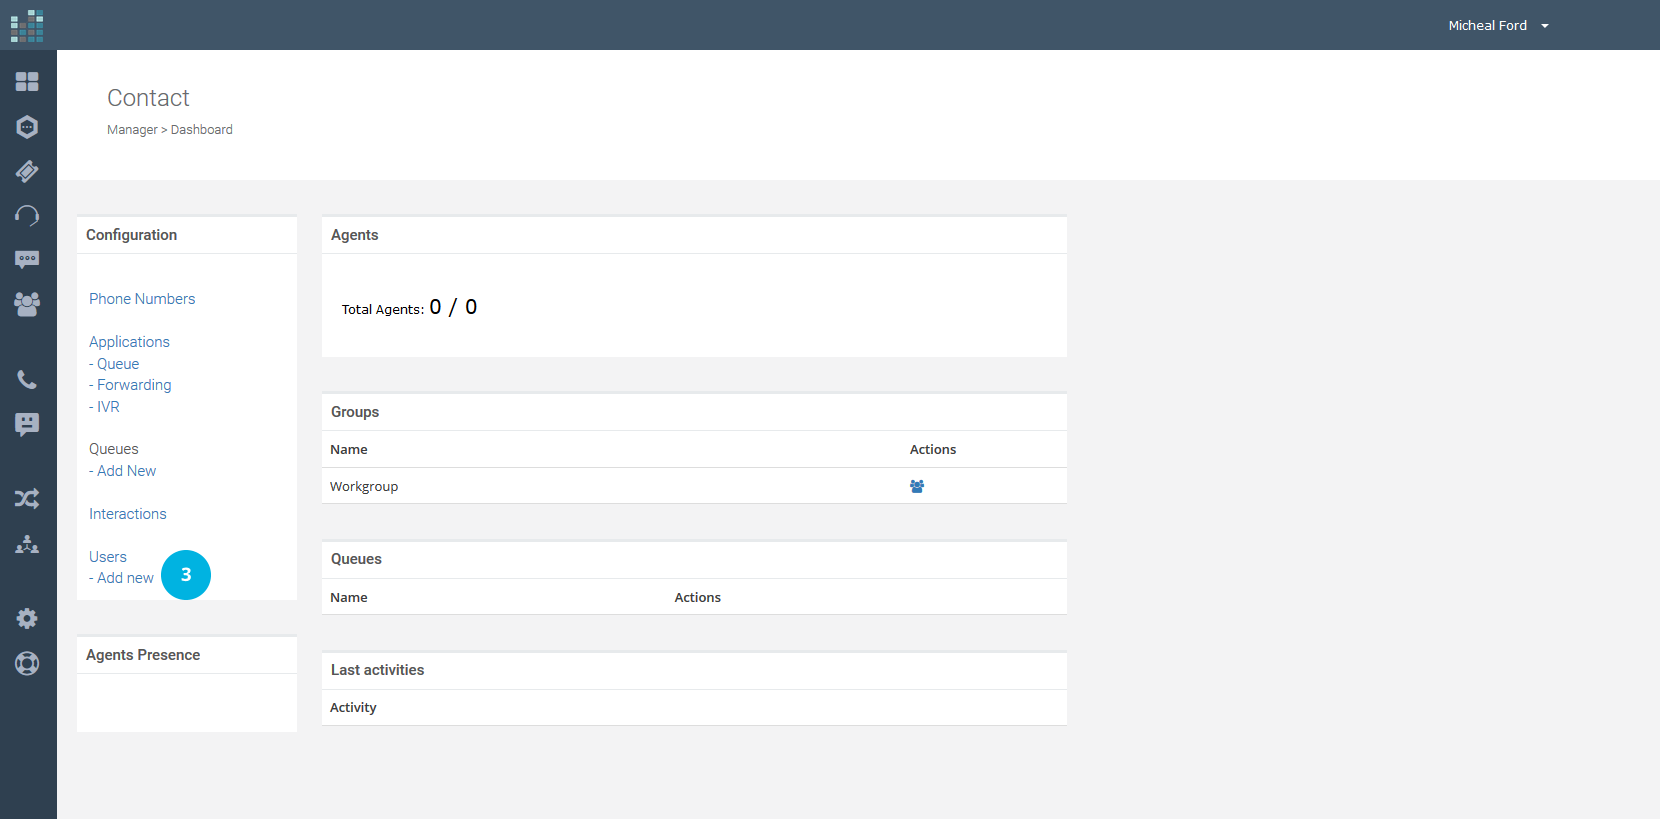The width and height of the screenshot is (1660, 819).
Task: Open the people group icon in sidebar
Action: point(27,304)
